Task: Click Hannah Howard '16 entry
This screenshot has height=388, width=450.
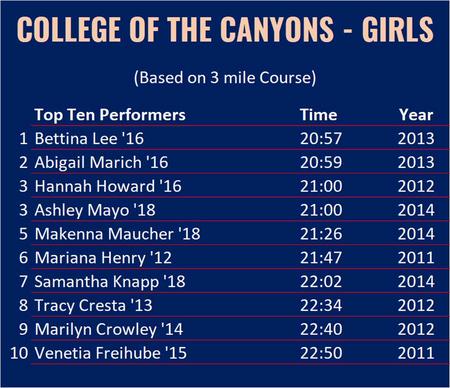Action: (108, 186)
